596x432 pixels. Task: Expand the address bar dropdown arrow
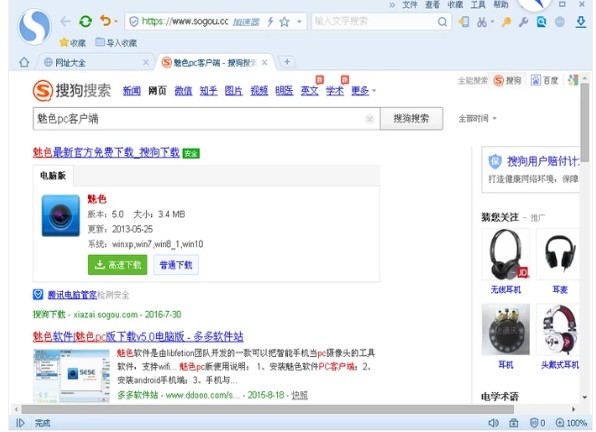click(299, 22)
